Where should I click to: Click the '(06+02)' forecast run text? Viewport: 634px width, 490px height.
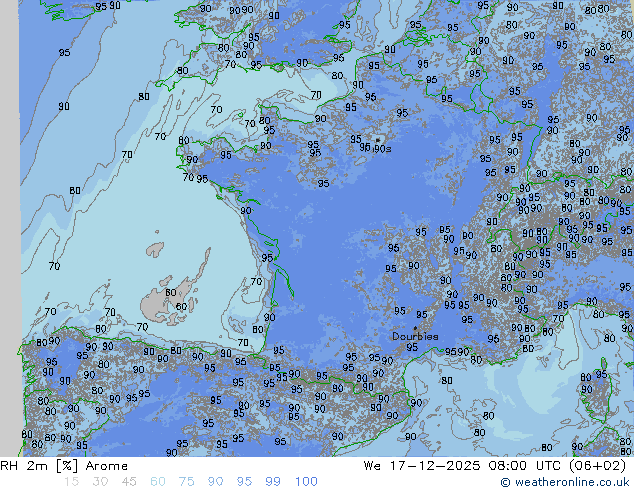(598, 466)
